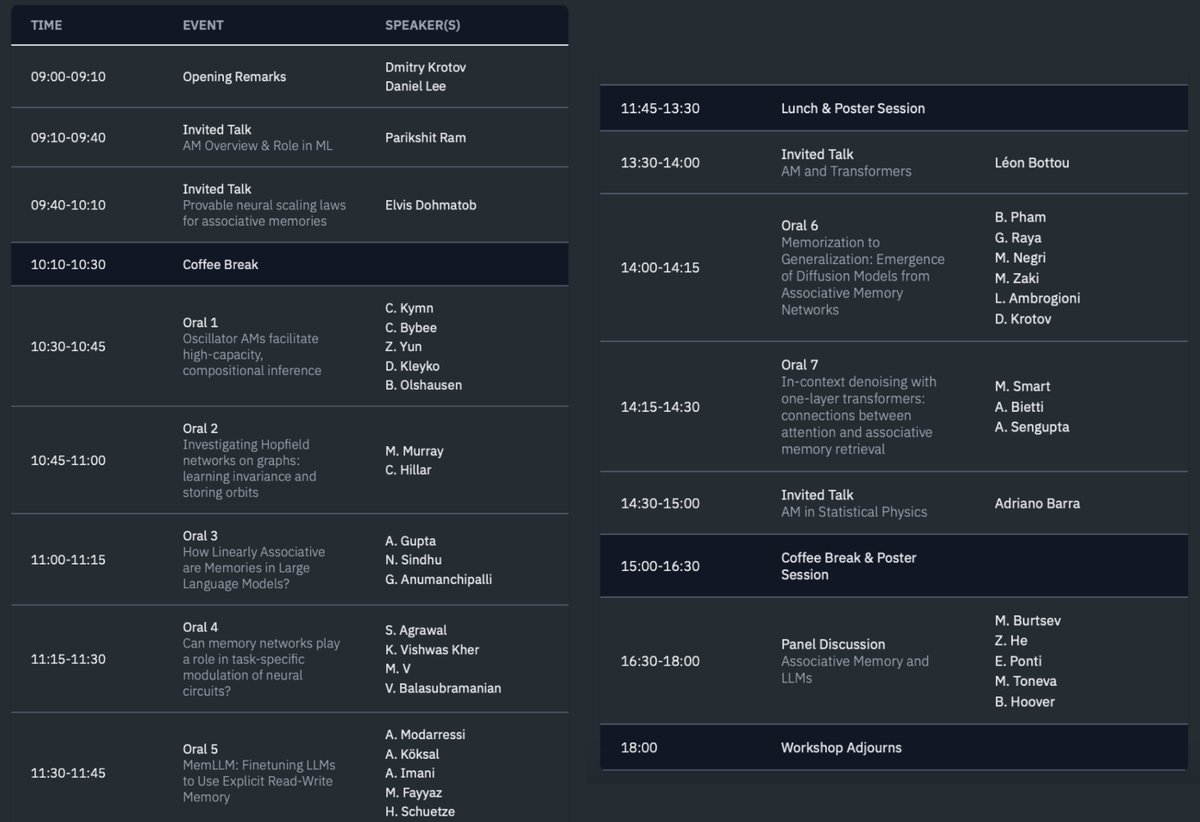Click speaker Léon Bottou
This screenshot has width=1200, height=822.
[1032, 163]
